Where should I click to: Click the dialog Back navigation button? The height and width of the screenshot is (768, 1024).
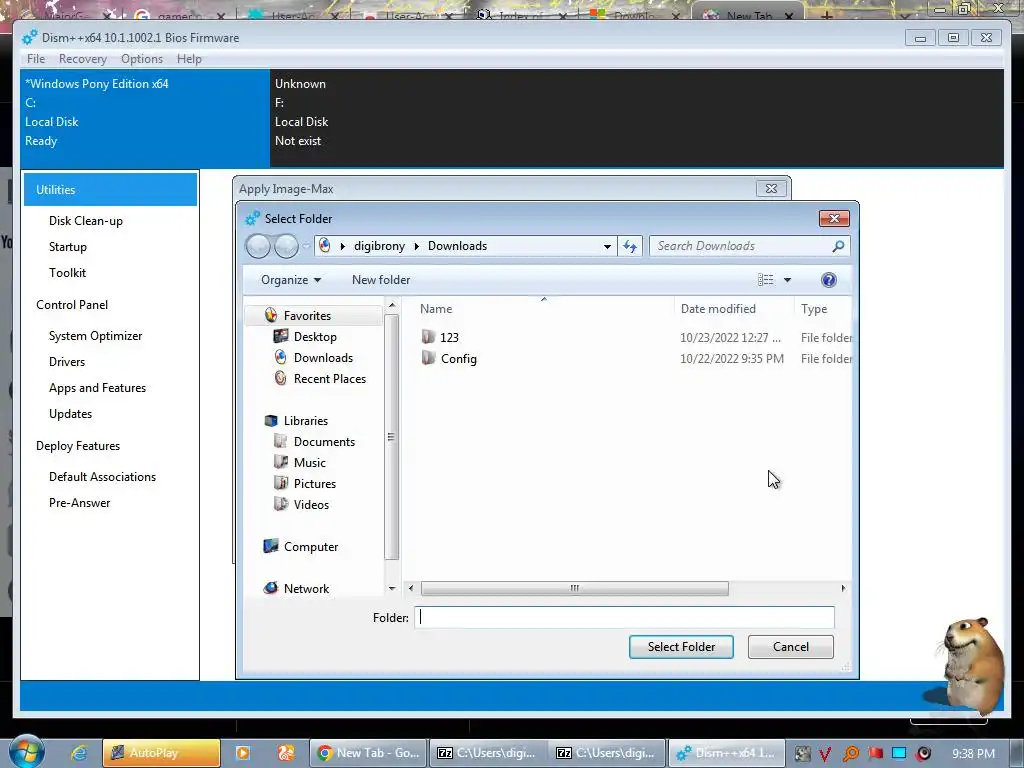(258, 246)
